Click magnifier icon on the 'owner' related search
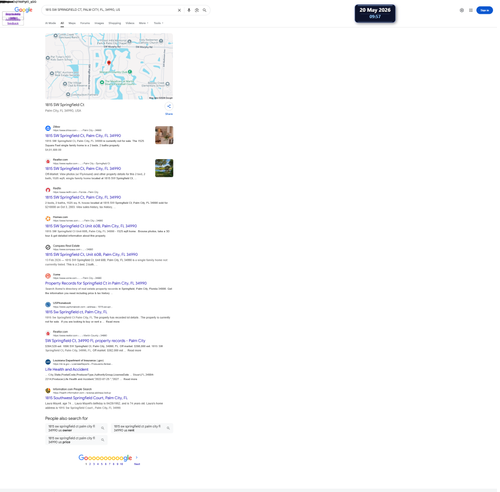Image resolution: width=500 pixels, height=492 pixels. pos(103,428)
